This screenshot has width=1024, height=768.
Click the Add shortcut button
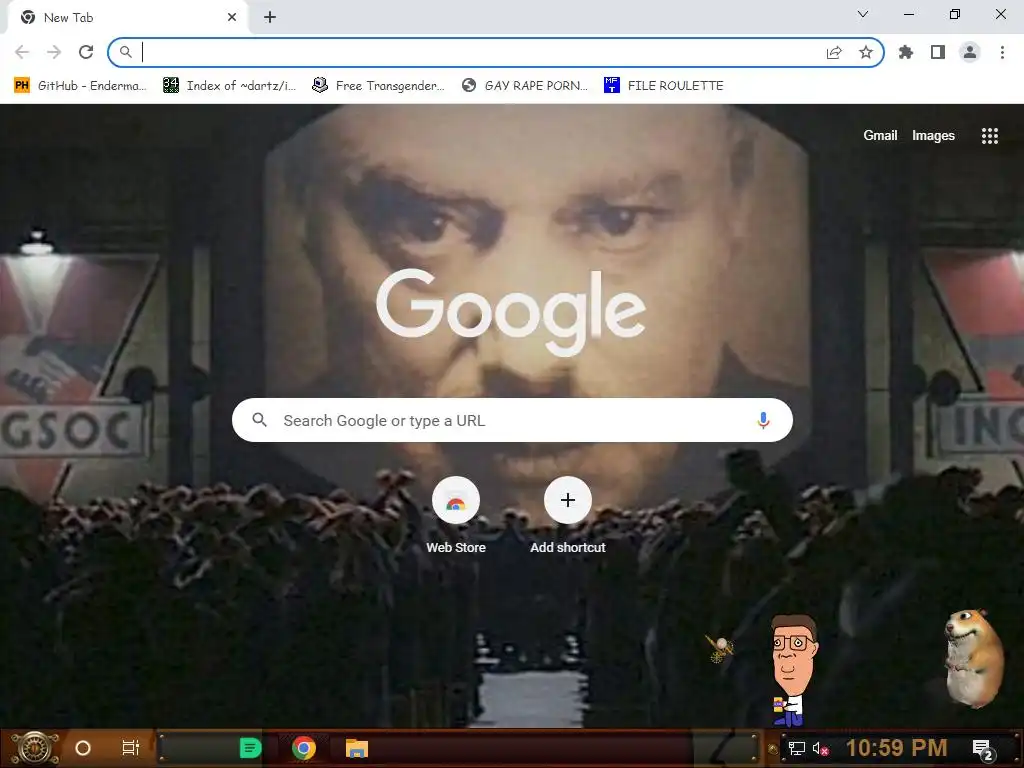click(568, 516)
